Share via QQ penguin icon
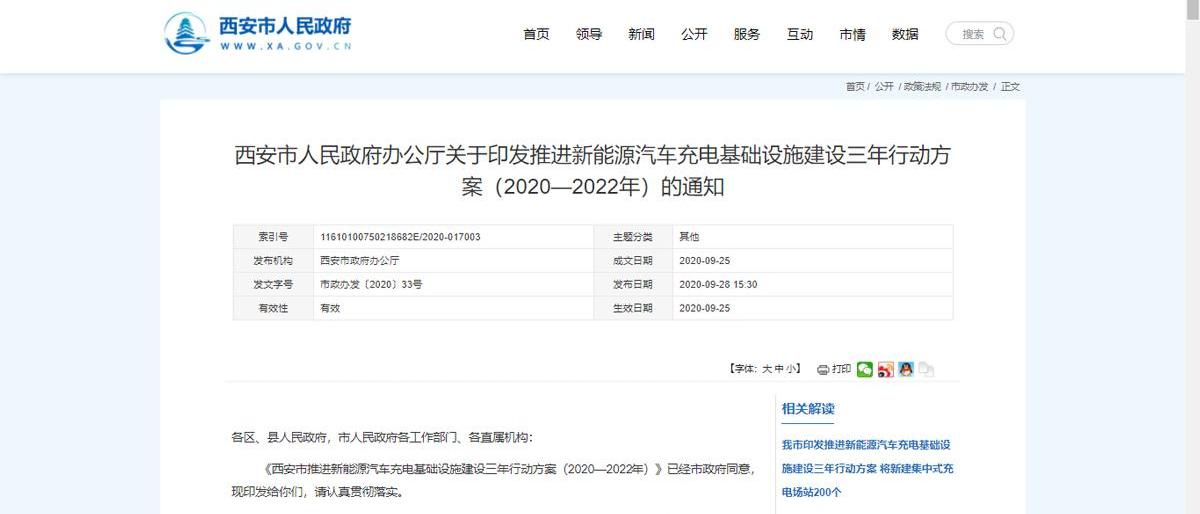Viewport: 1200px width, 514px height. pos(906,369)
